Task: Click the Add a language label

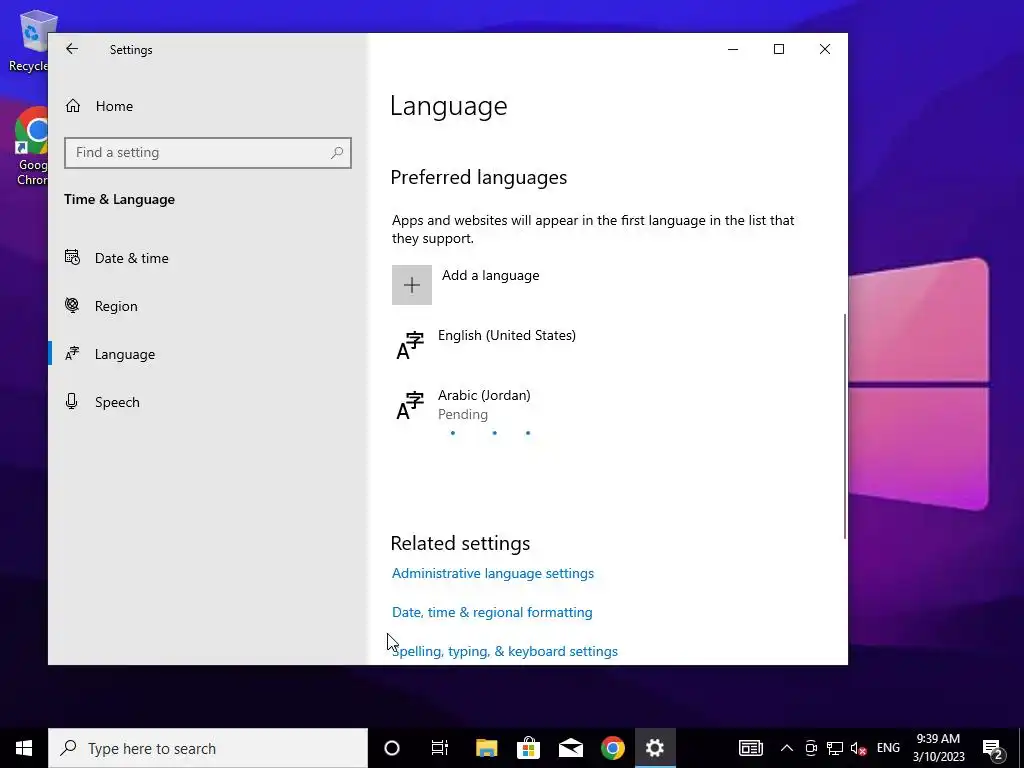Action: (490, 276)
